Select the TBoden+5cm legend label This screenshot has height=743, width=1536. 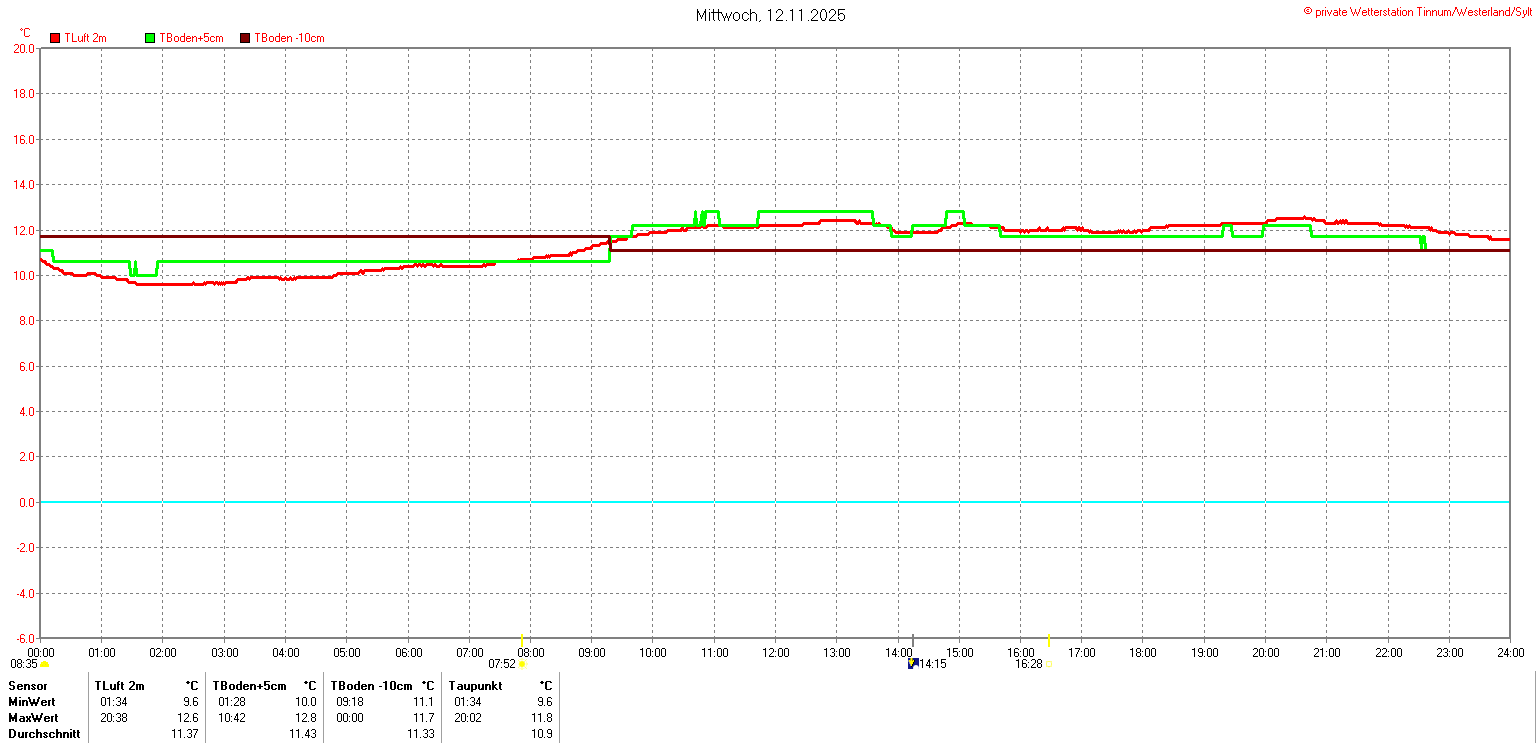[x=191, y=38]
